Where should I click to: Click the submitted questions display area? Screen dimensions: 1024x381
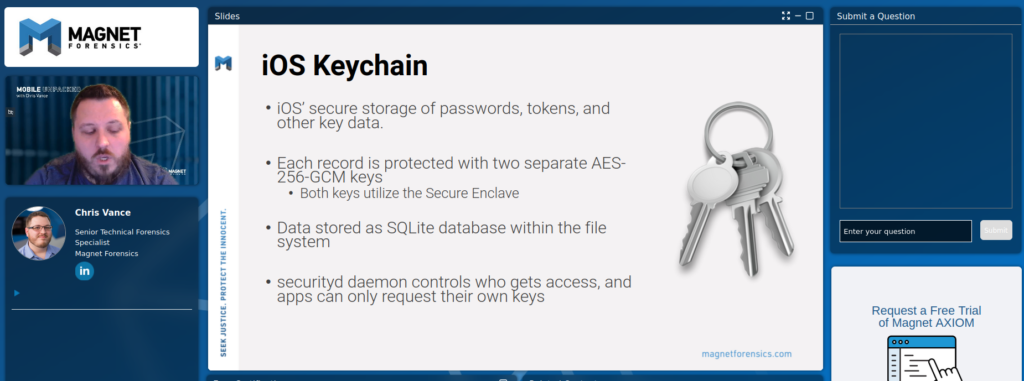[x=925, y=121]
